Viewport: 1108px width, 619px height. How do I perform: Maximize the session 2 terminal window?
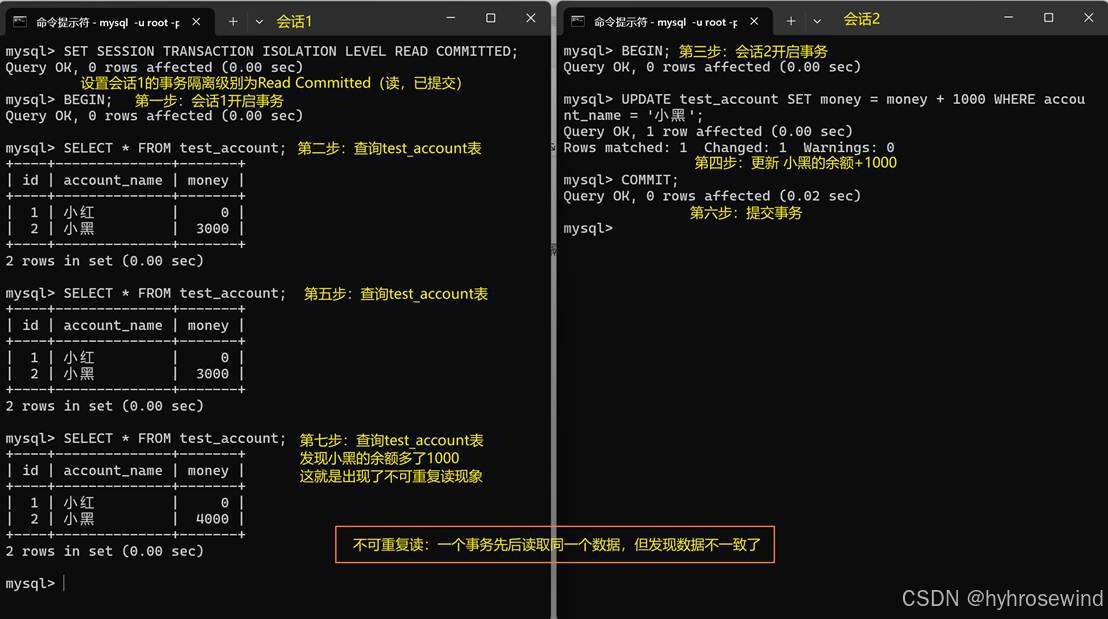pyautogui.click(x=1049, y=18)
